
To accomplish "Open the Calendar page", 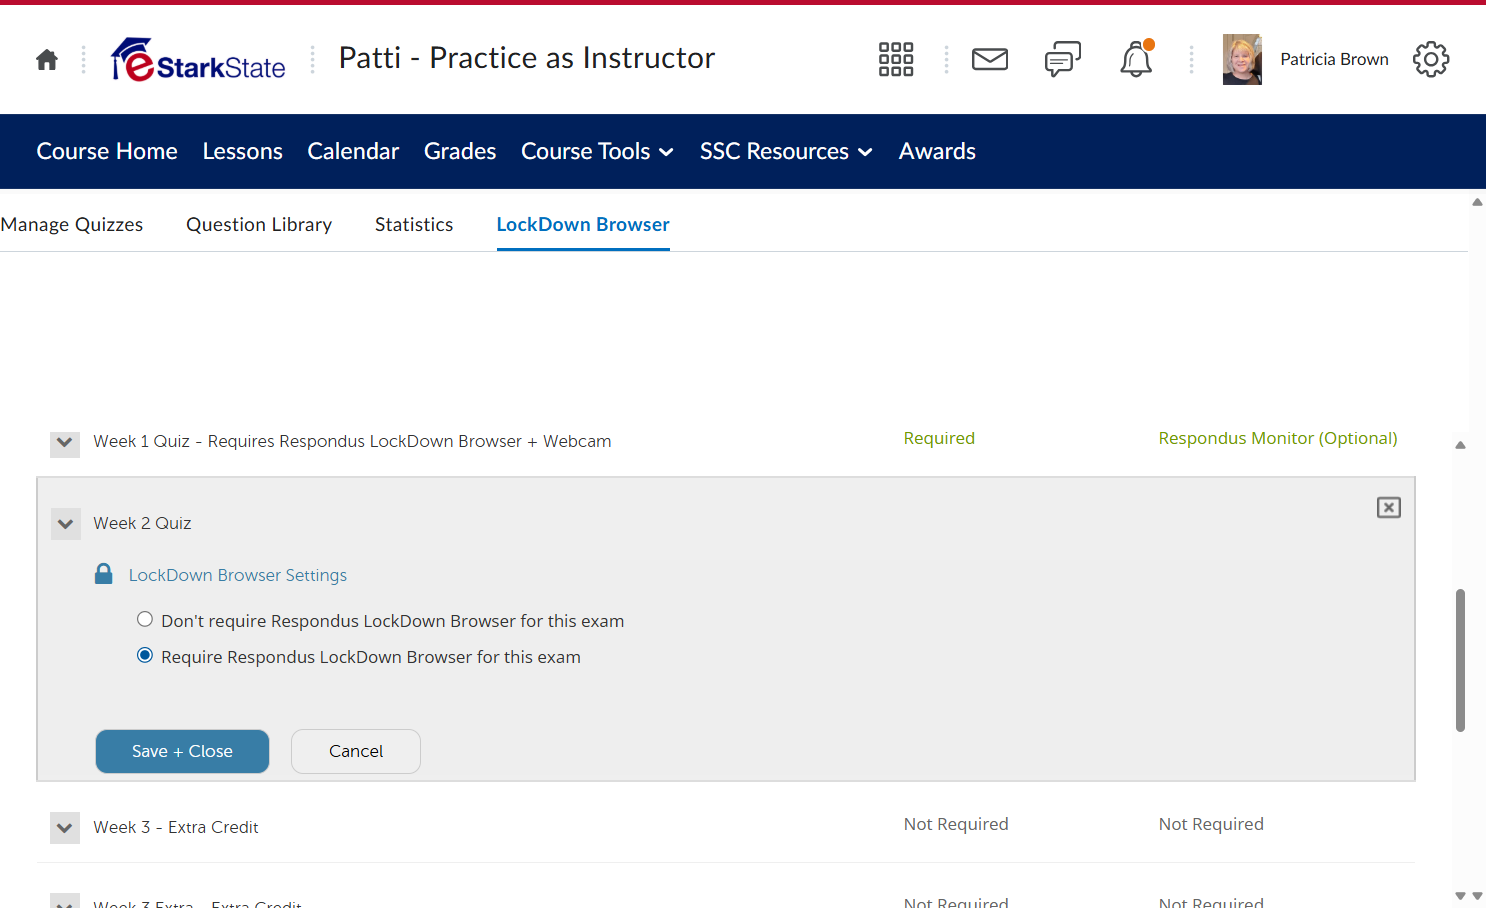I will tap(353, 152).
